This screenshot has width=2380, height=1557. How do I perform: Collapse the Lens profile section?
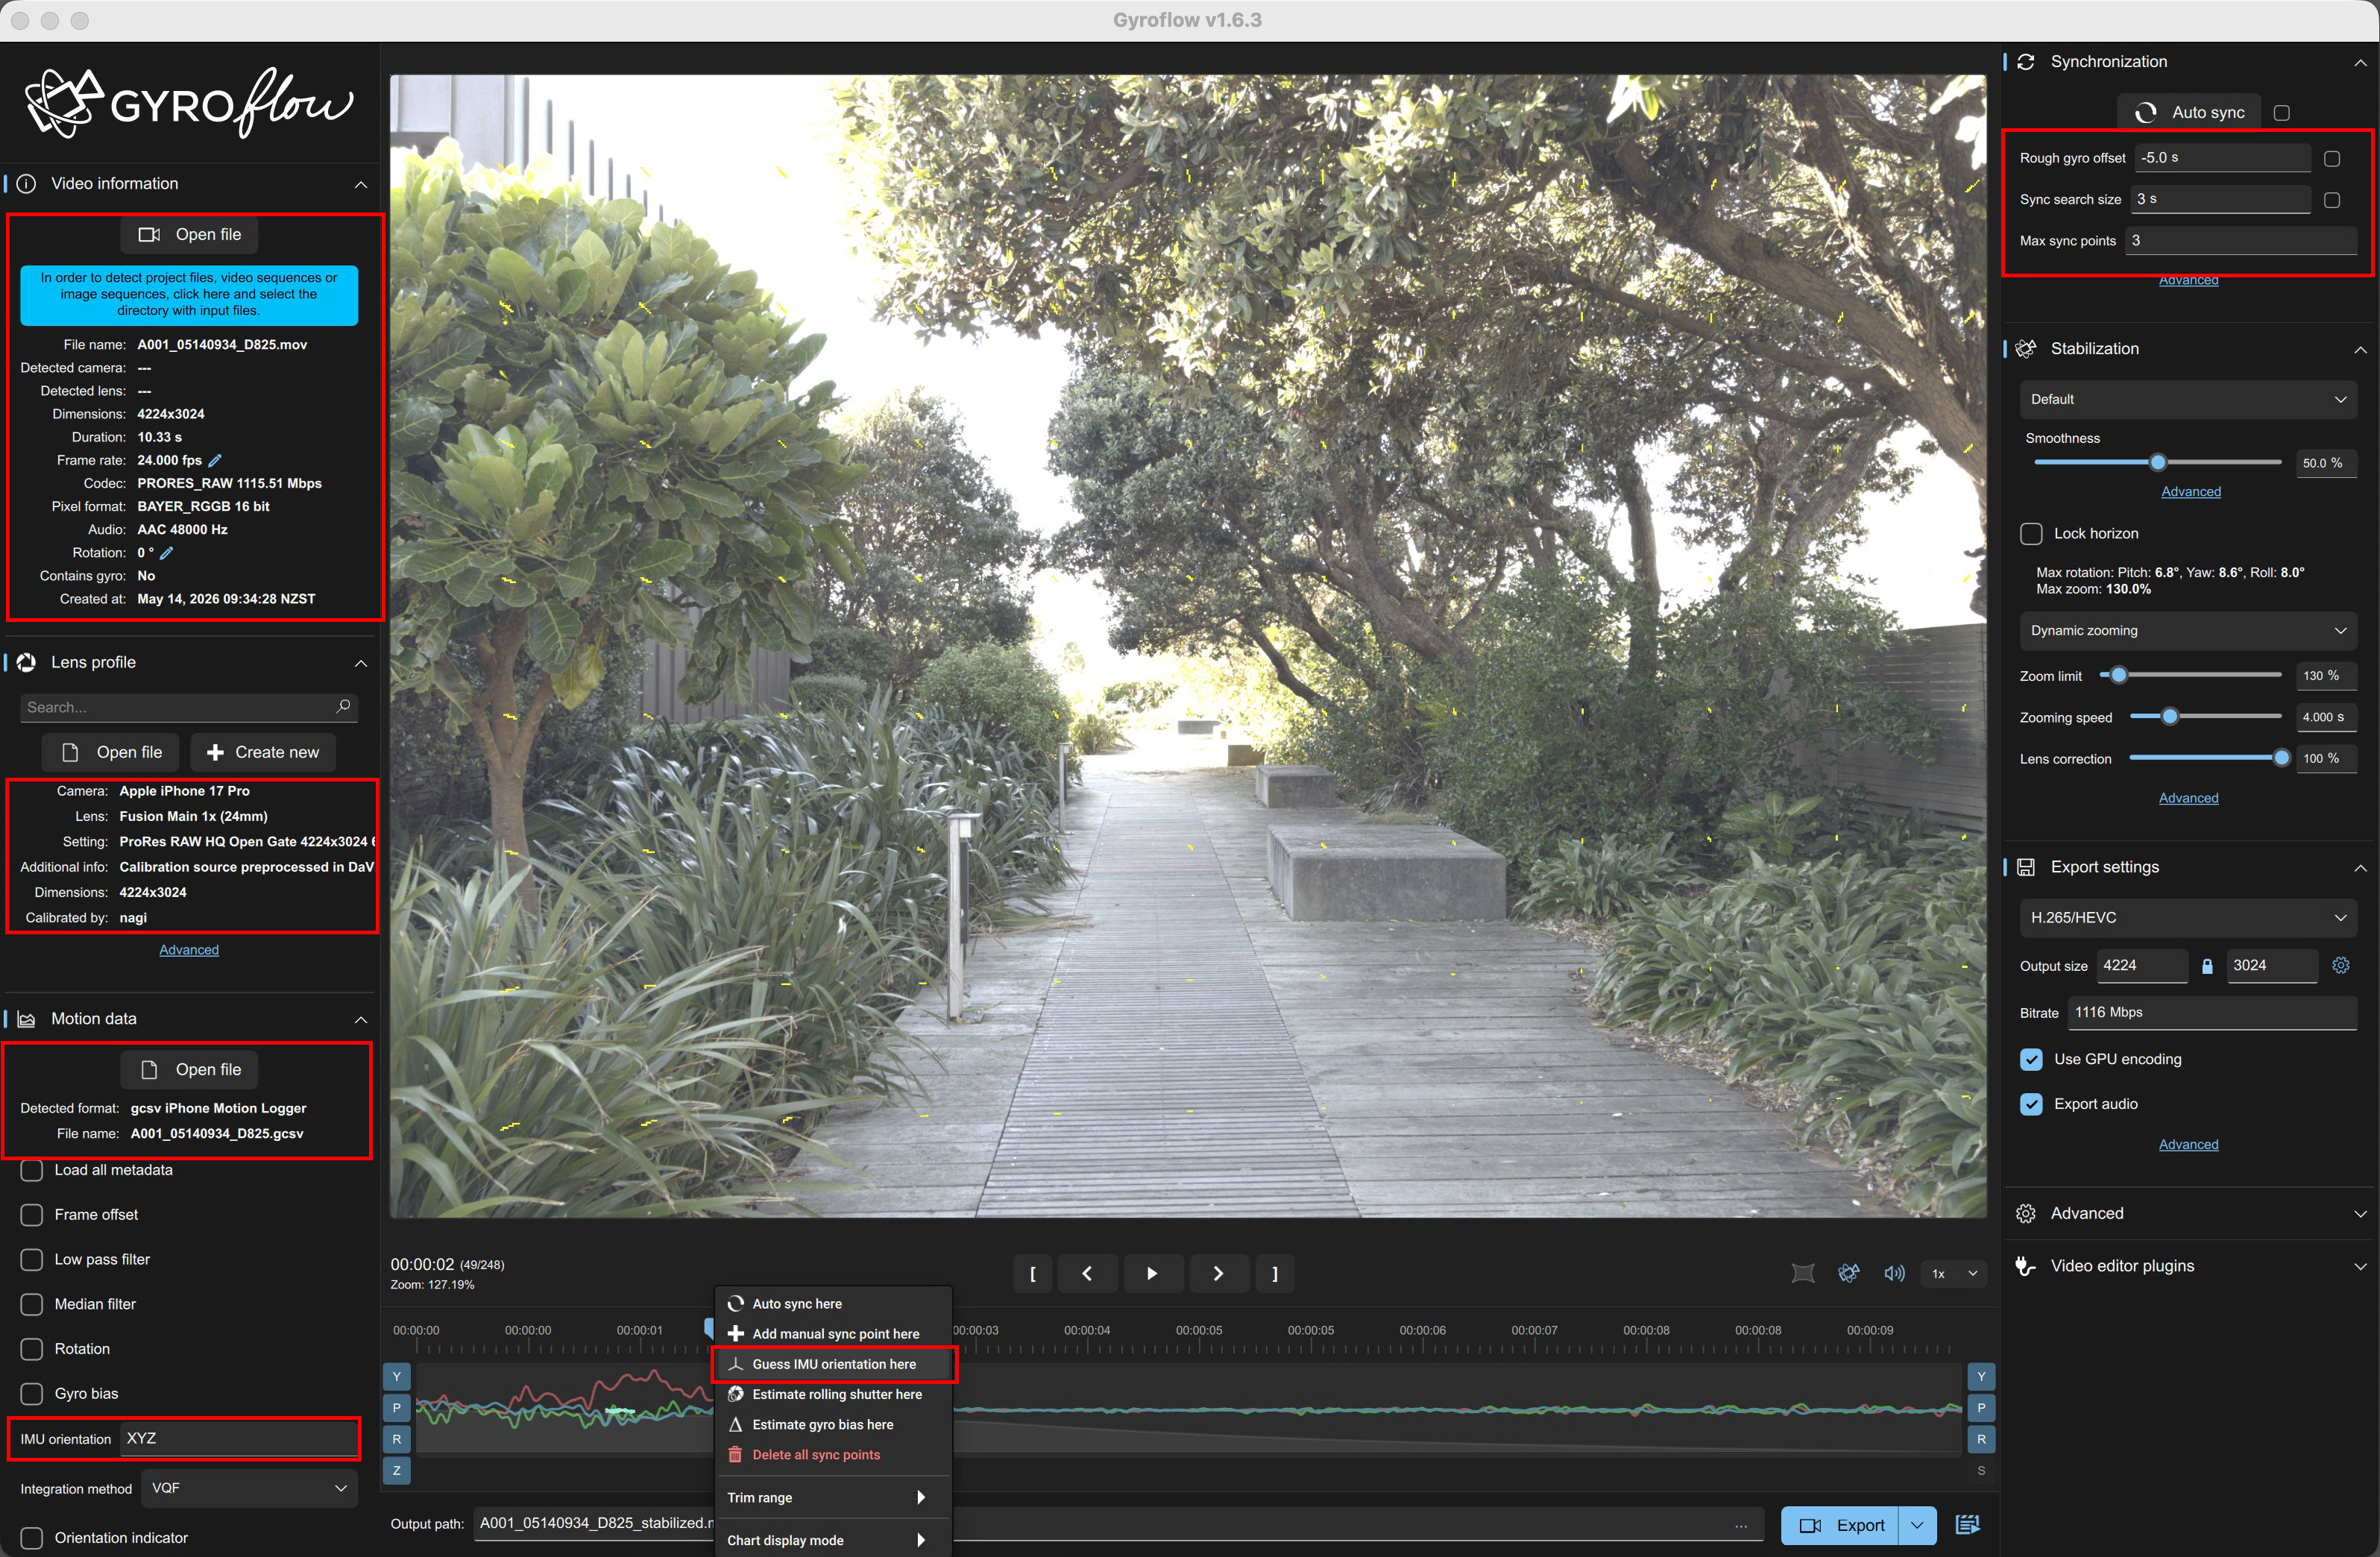click(361, 663)
